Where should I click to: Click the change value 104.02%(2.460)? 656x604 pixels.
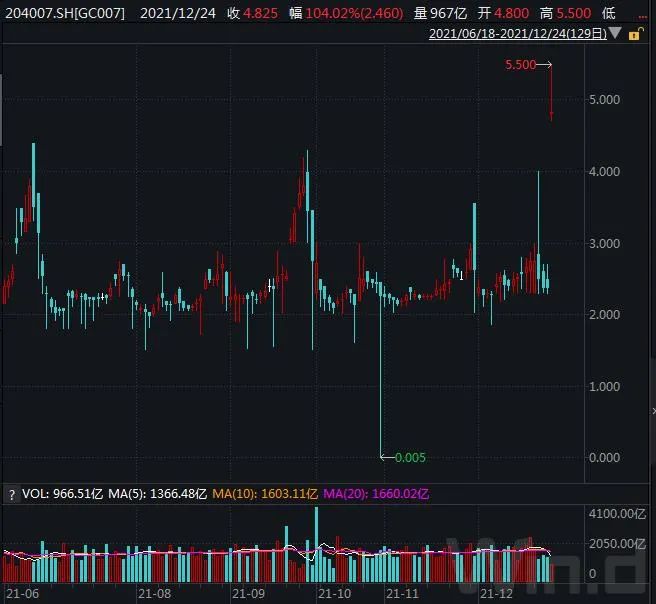click(x=354, y=13)
